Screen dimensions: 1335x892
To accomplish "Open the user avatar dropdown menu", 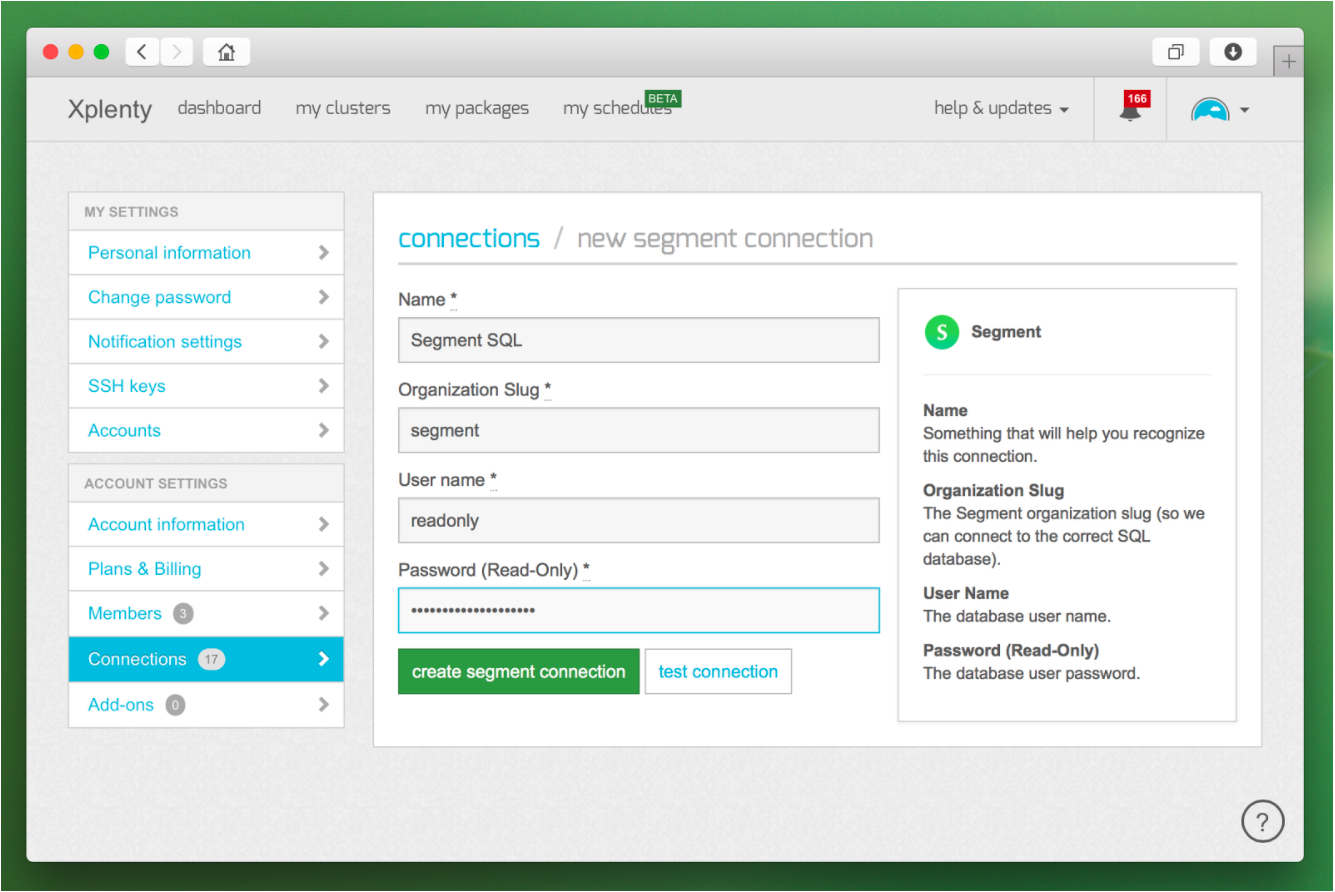I will (x=1220, y=109).
